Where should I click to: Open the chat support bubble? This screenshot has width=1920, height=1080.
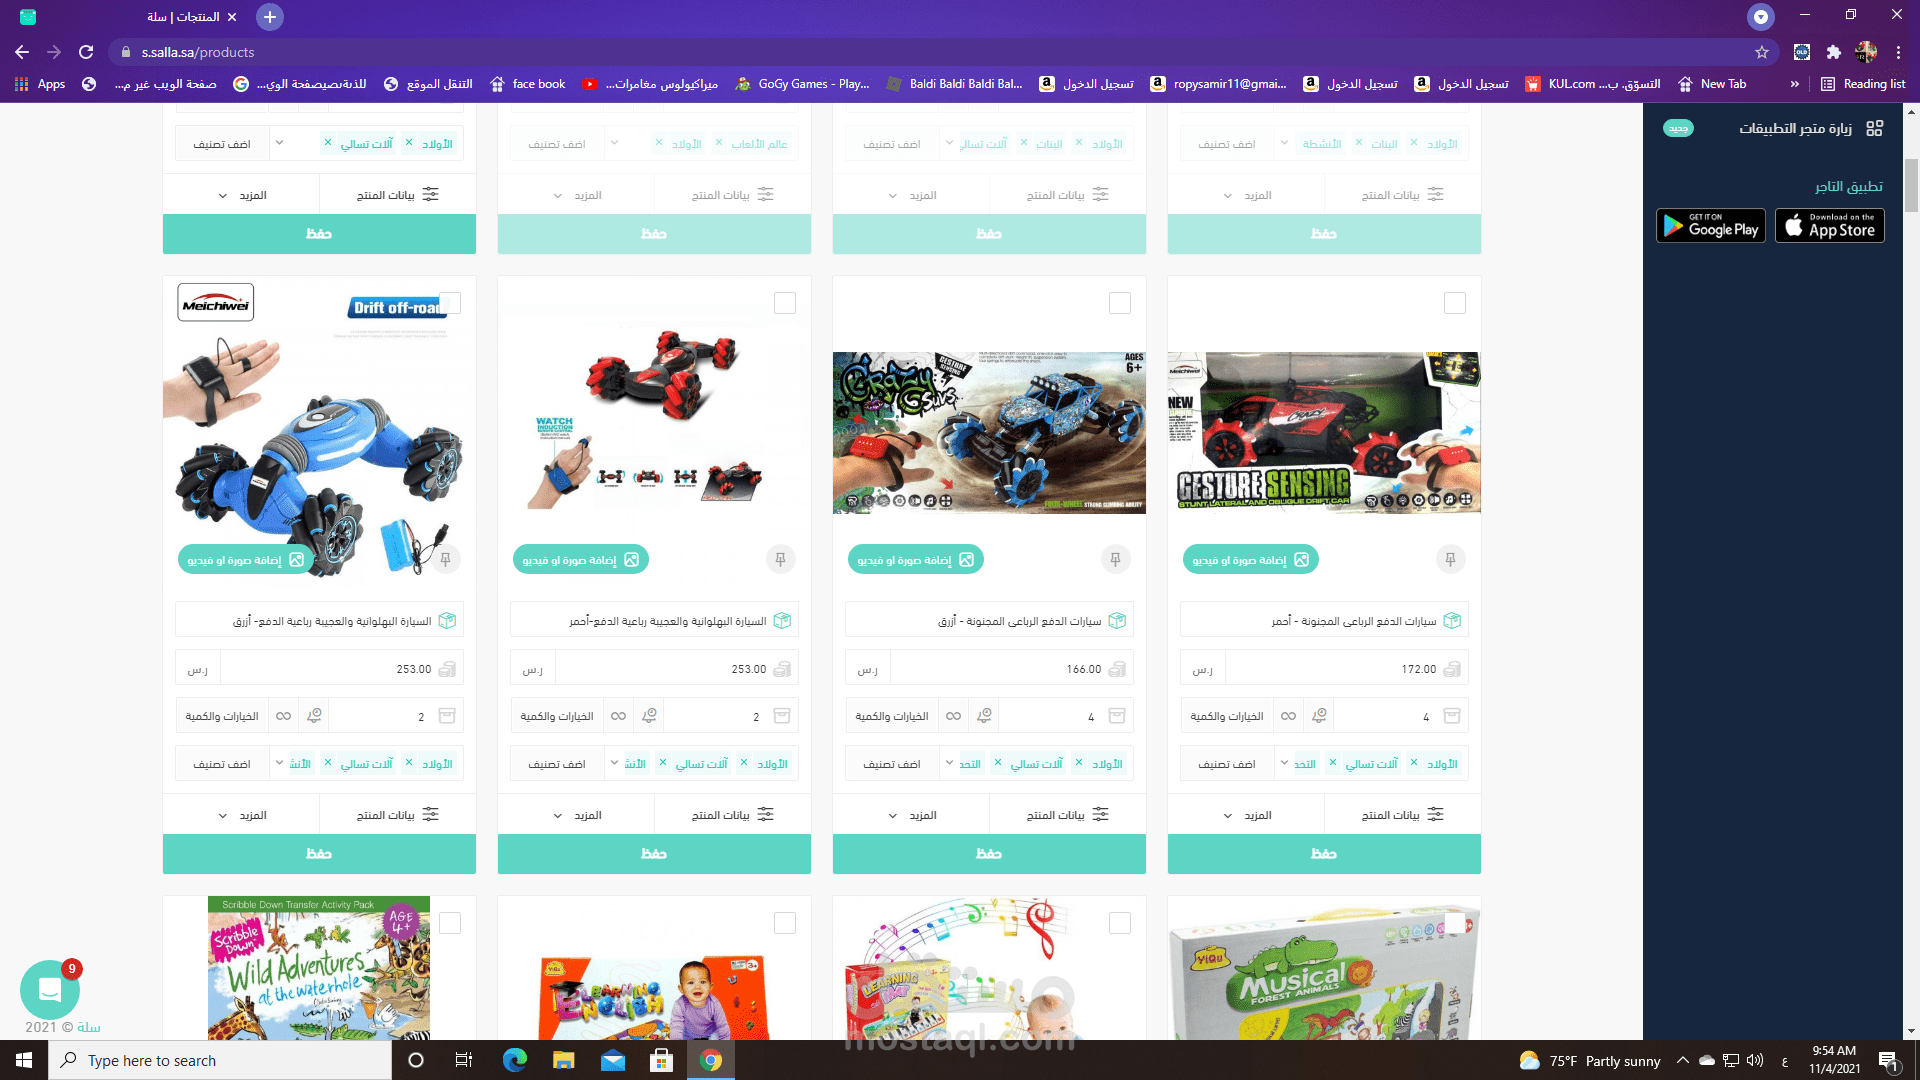click(50, 990)
